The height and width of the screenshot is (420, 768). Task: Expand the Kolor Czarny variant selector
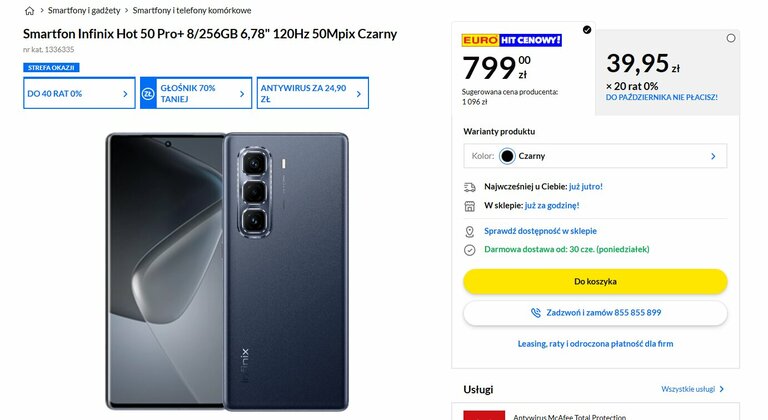[595, 156]
